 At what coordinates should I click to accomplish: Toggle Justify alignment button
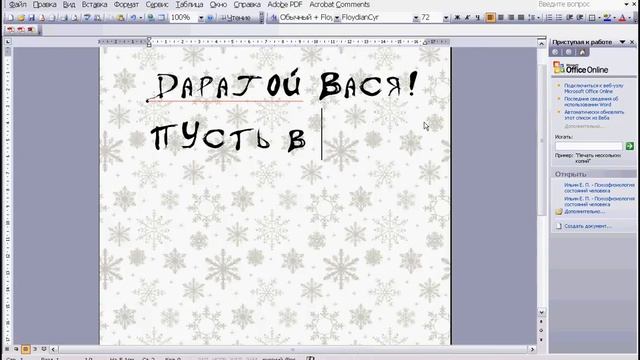(x=521, y=18)
